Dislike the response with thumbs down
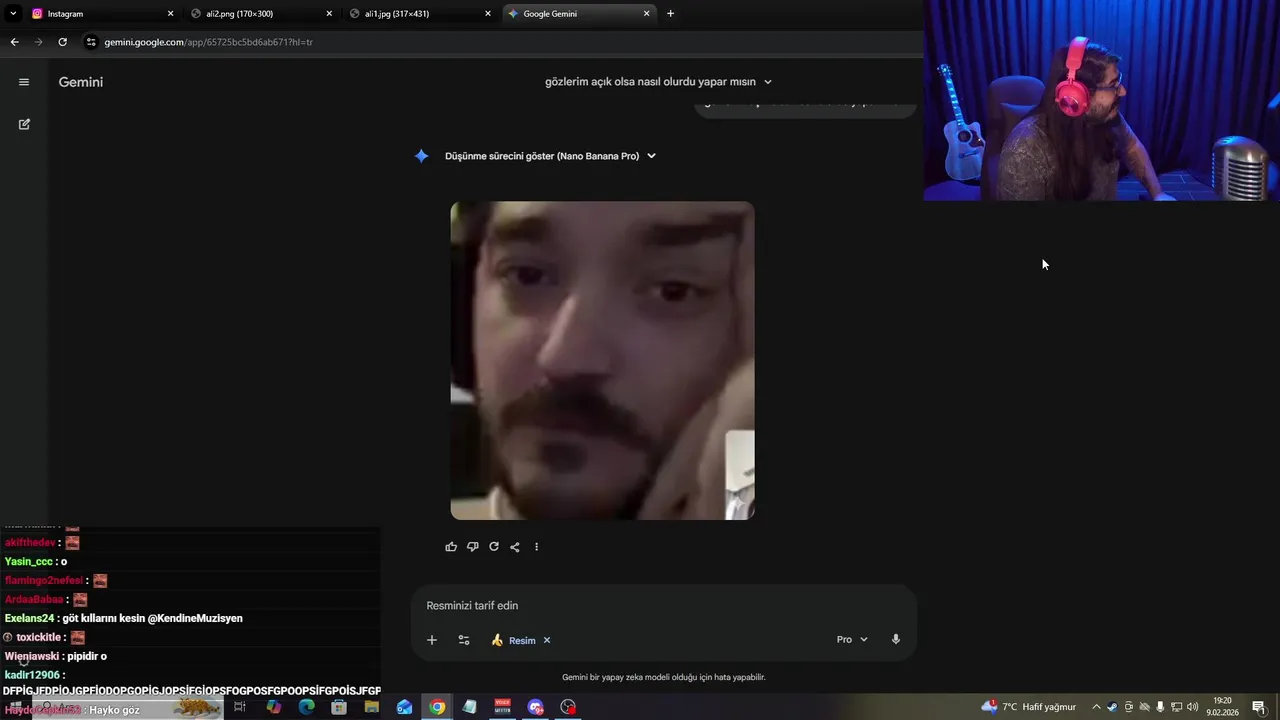The height and width of the screenshot is (720, 1280). coord(472,547)
